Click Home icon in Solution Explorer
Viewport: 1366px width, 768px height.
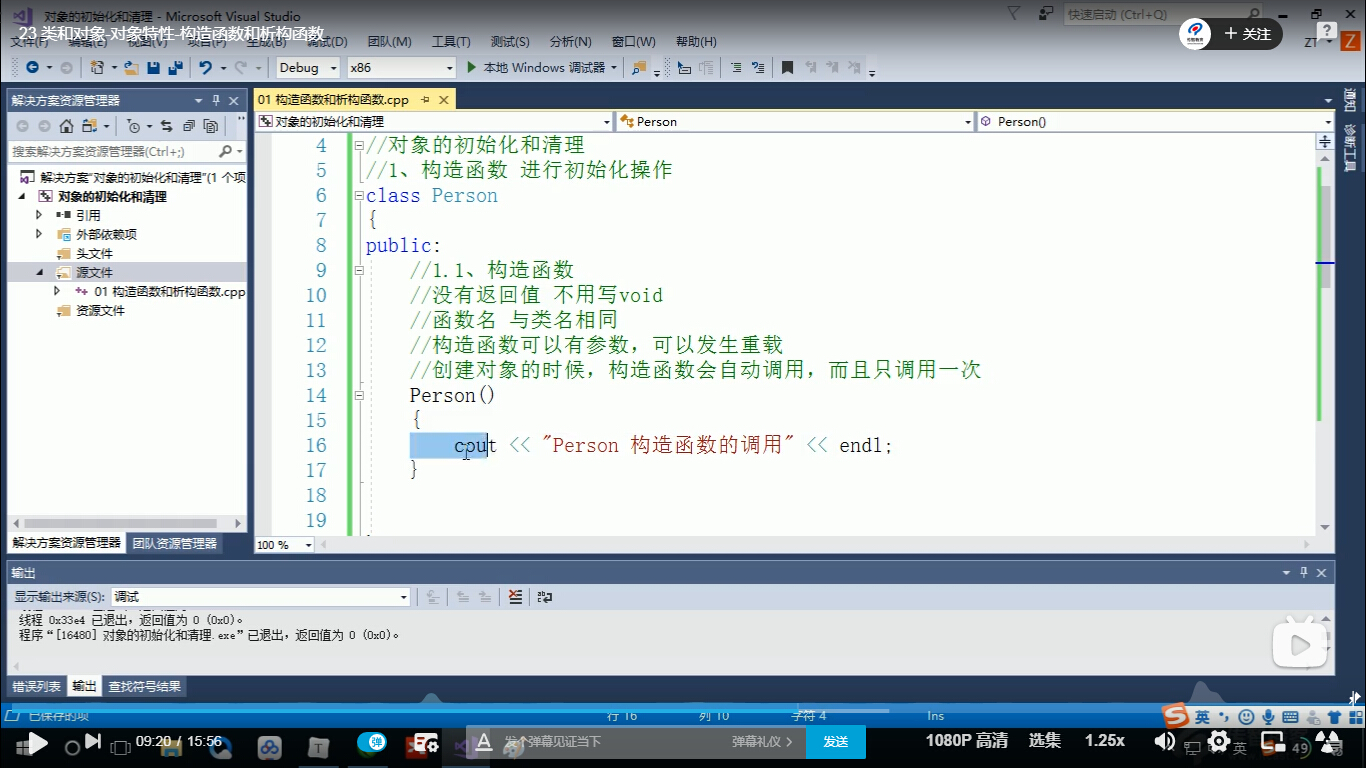coord(66,126)
